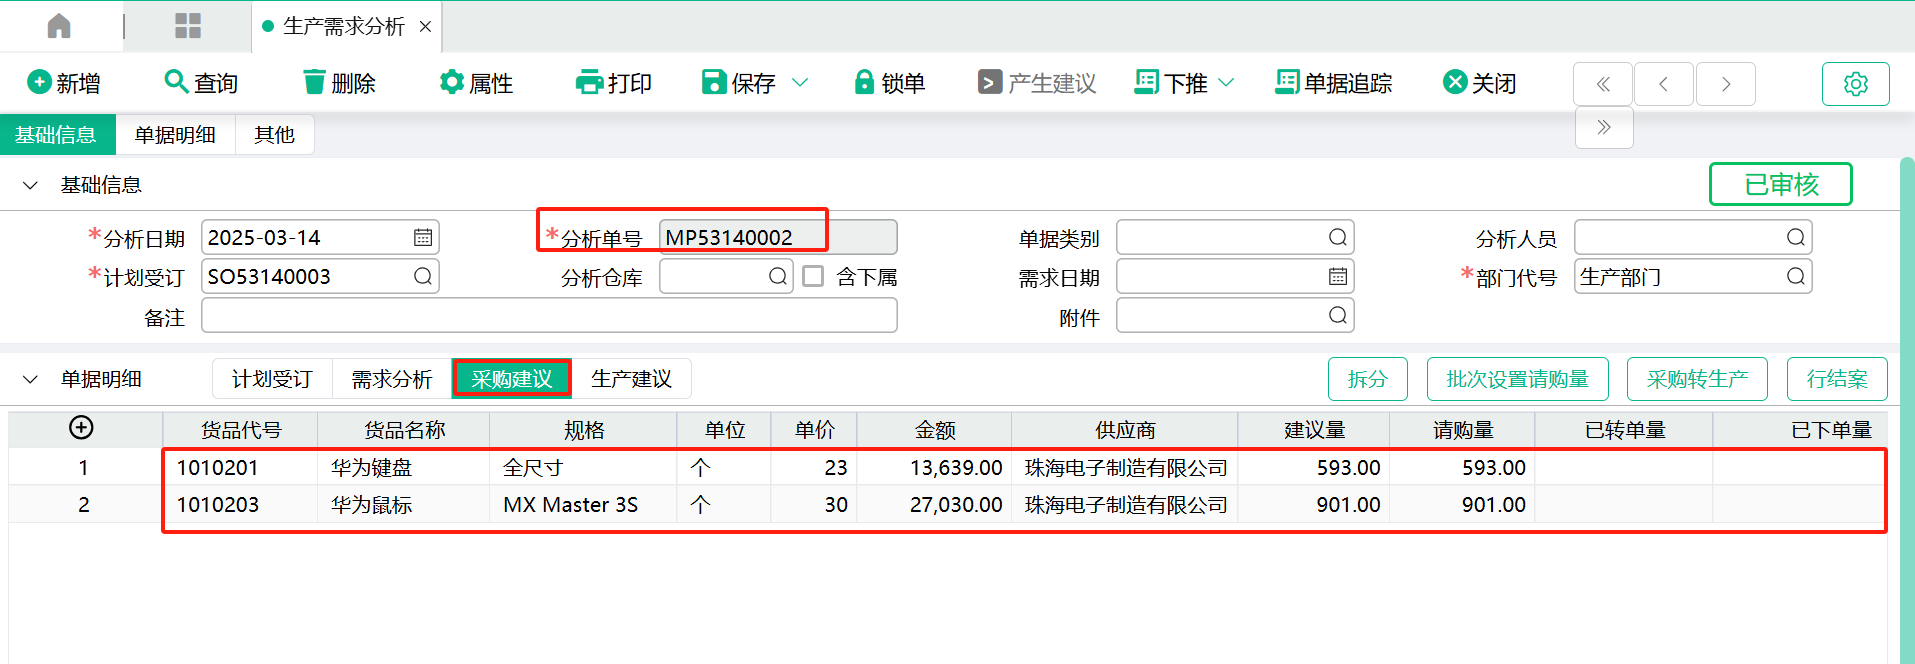Click 产生建议 generate suggestion button
This screenshot has height=664, width=1915.
(x=1037, y=83)
